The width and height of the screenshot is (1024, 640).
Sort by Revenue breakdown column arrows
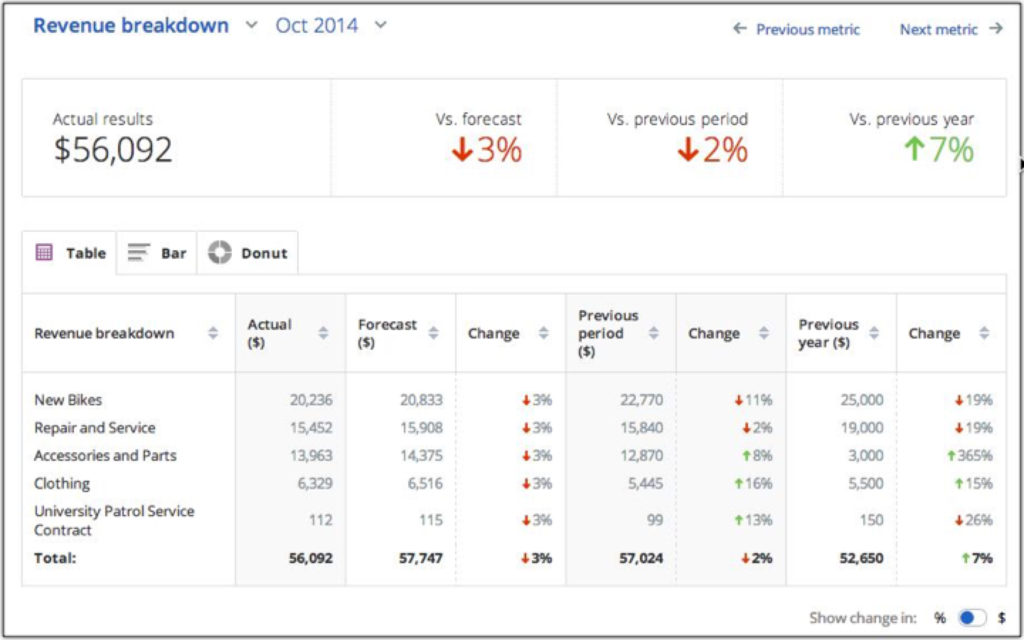coord(213,333)
